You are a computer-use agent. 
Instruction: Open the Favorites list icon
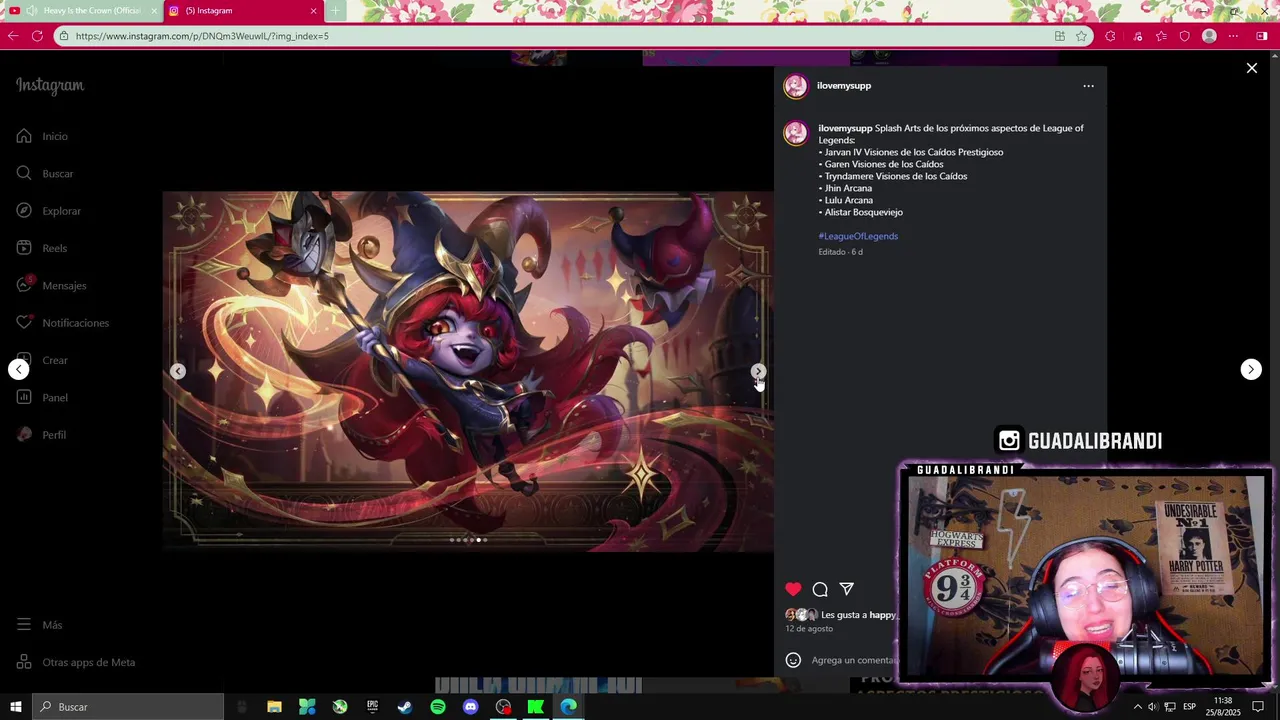click(1161, 36)
